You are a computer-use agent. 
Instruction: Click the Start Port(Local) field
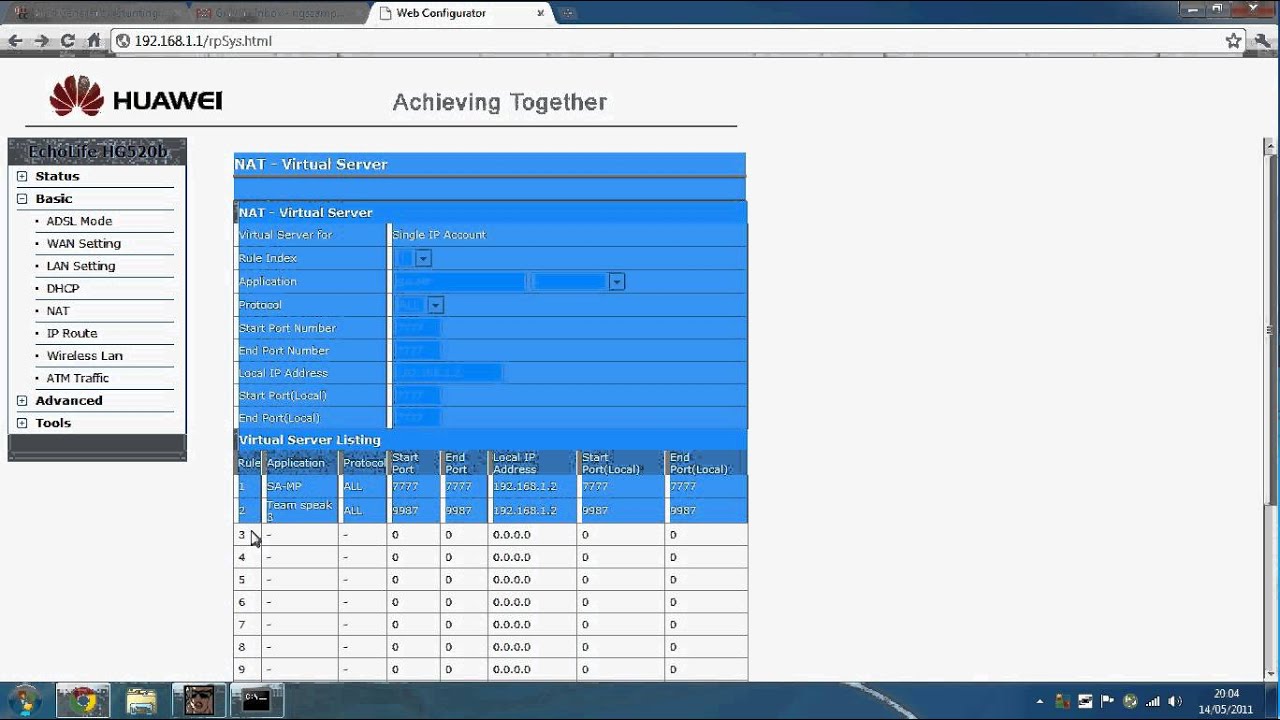417,396
